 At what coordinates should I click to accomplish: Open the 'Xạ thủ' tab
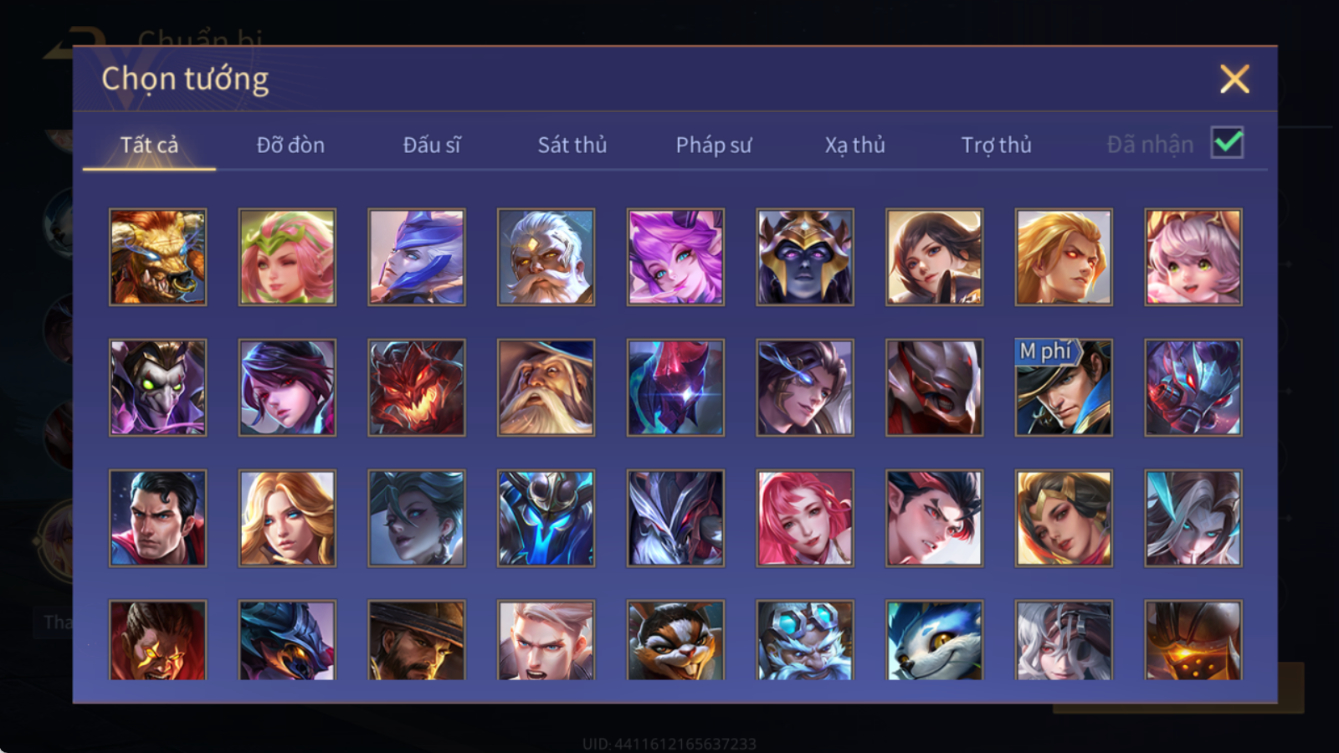click(855, 145)
